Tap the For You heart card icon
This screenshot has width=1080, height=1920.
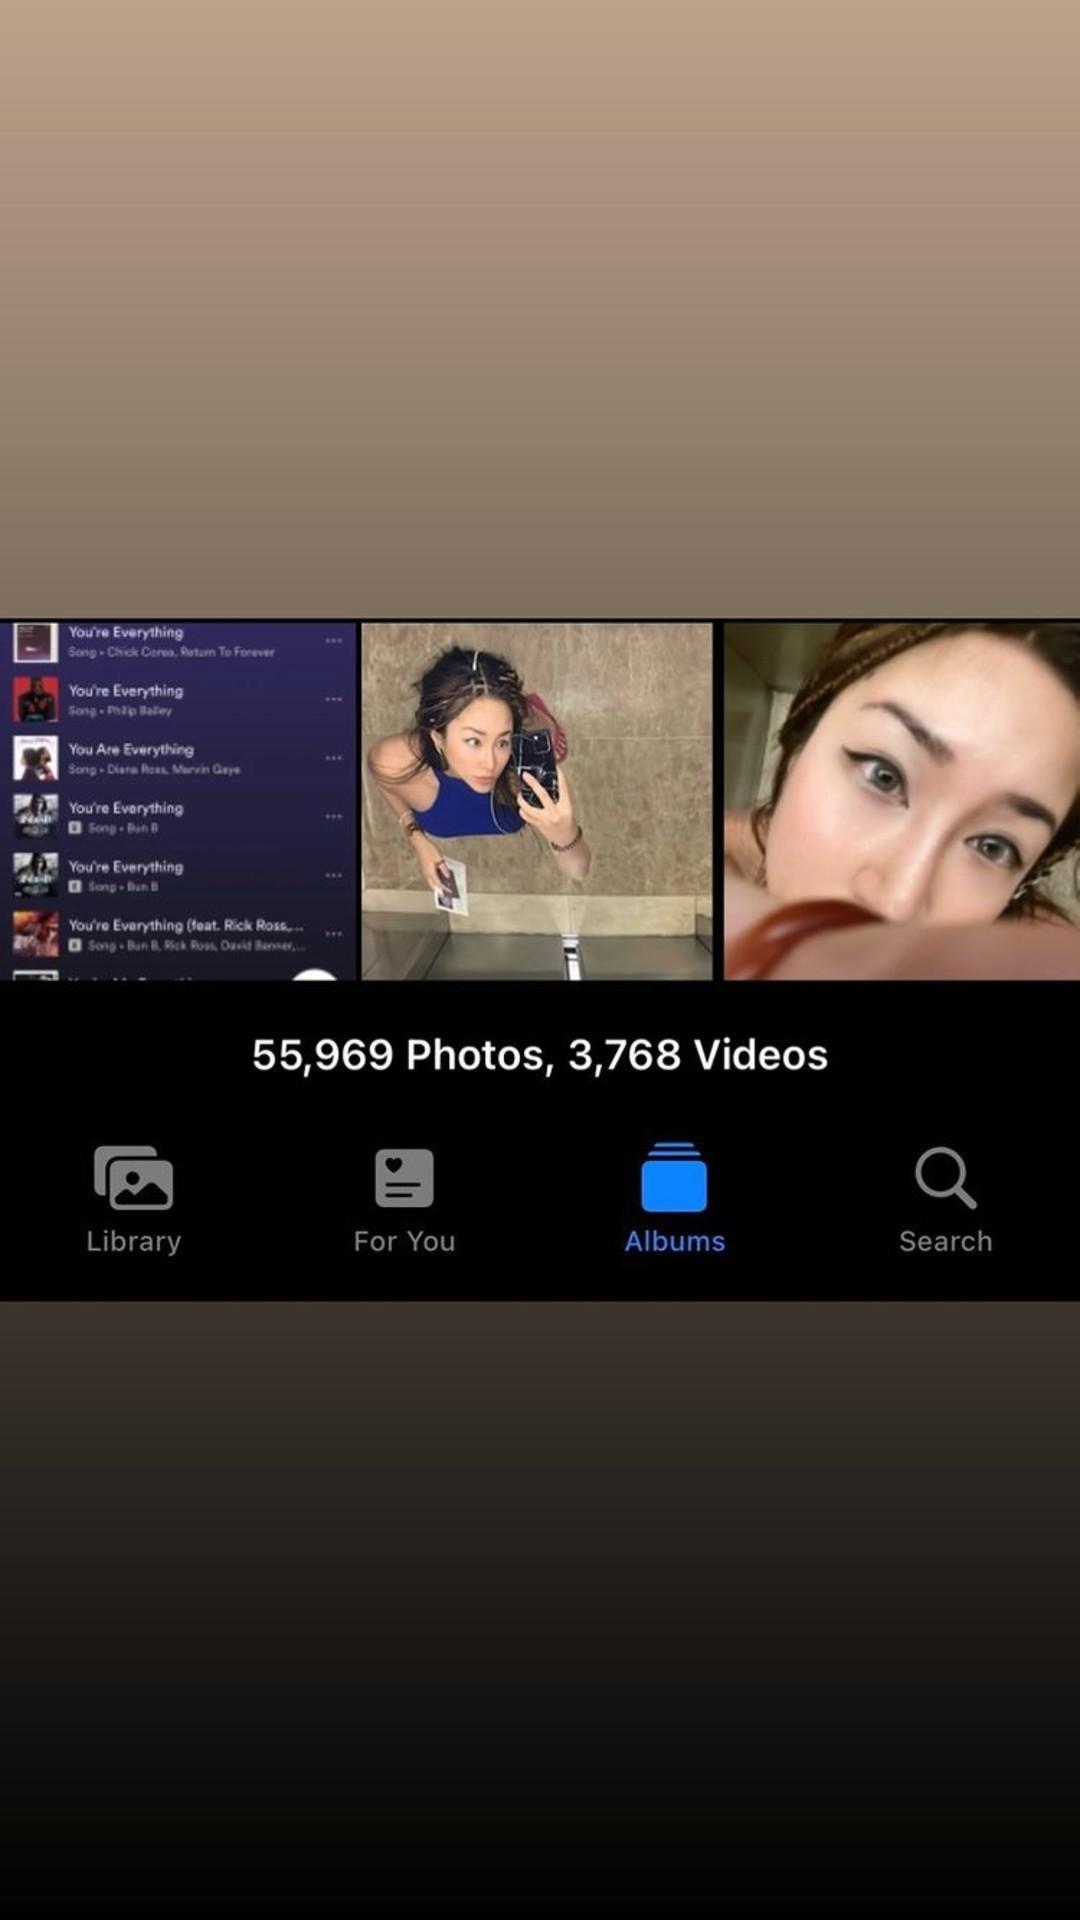tap(404, 1178)
